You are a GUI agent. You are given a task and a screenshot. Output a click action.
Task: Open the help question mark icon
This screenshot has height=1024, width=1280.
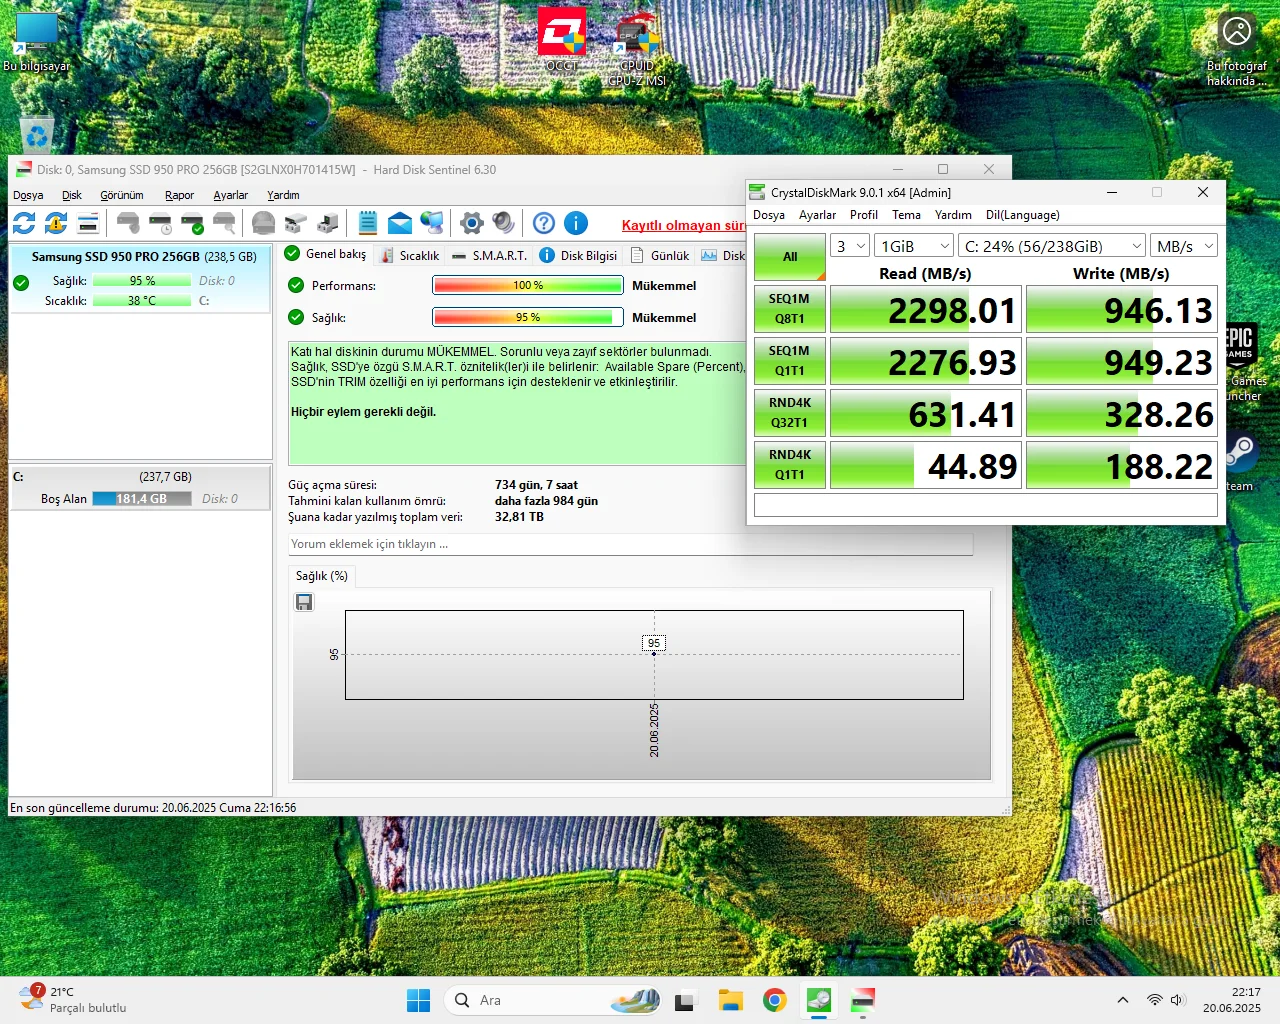coord(543,223)
